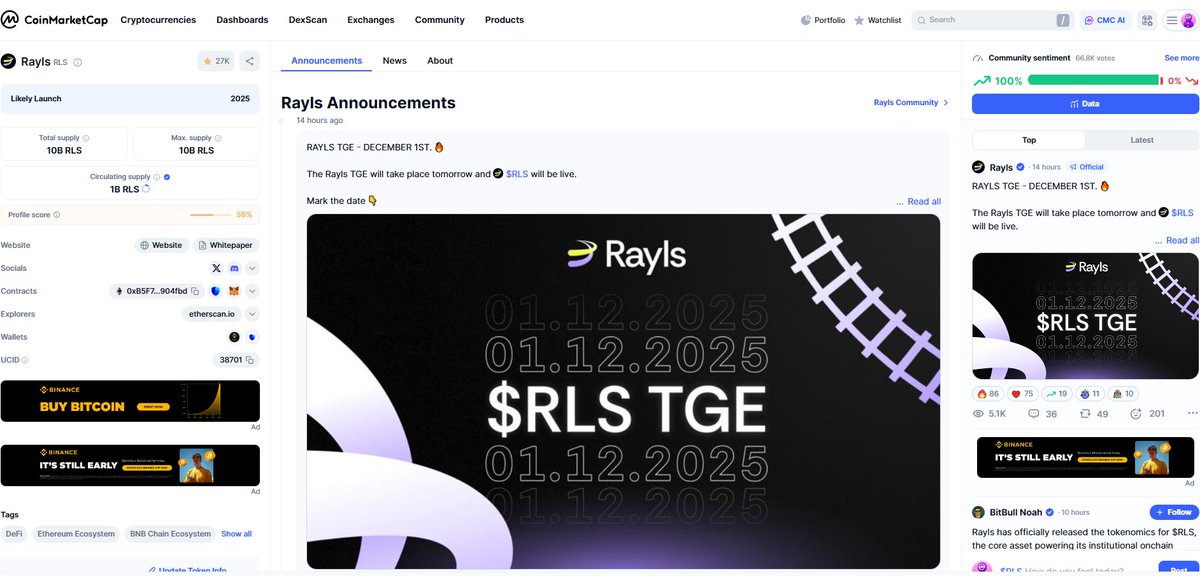
Task: Select the Announcements tab
Action: [x=327, y=61]
